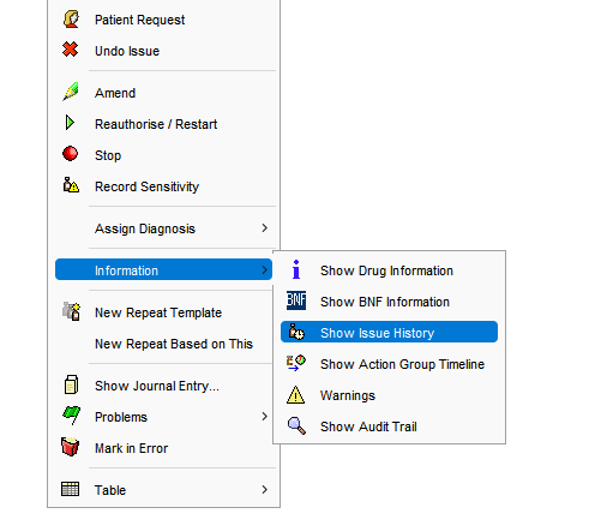Viewport: 608px width, 516px height.
Task: Expand the Table submenu chevron
Action: click(264, 490)
